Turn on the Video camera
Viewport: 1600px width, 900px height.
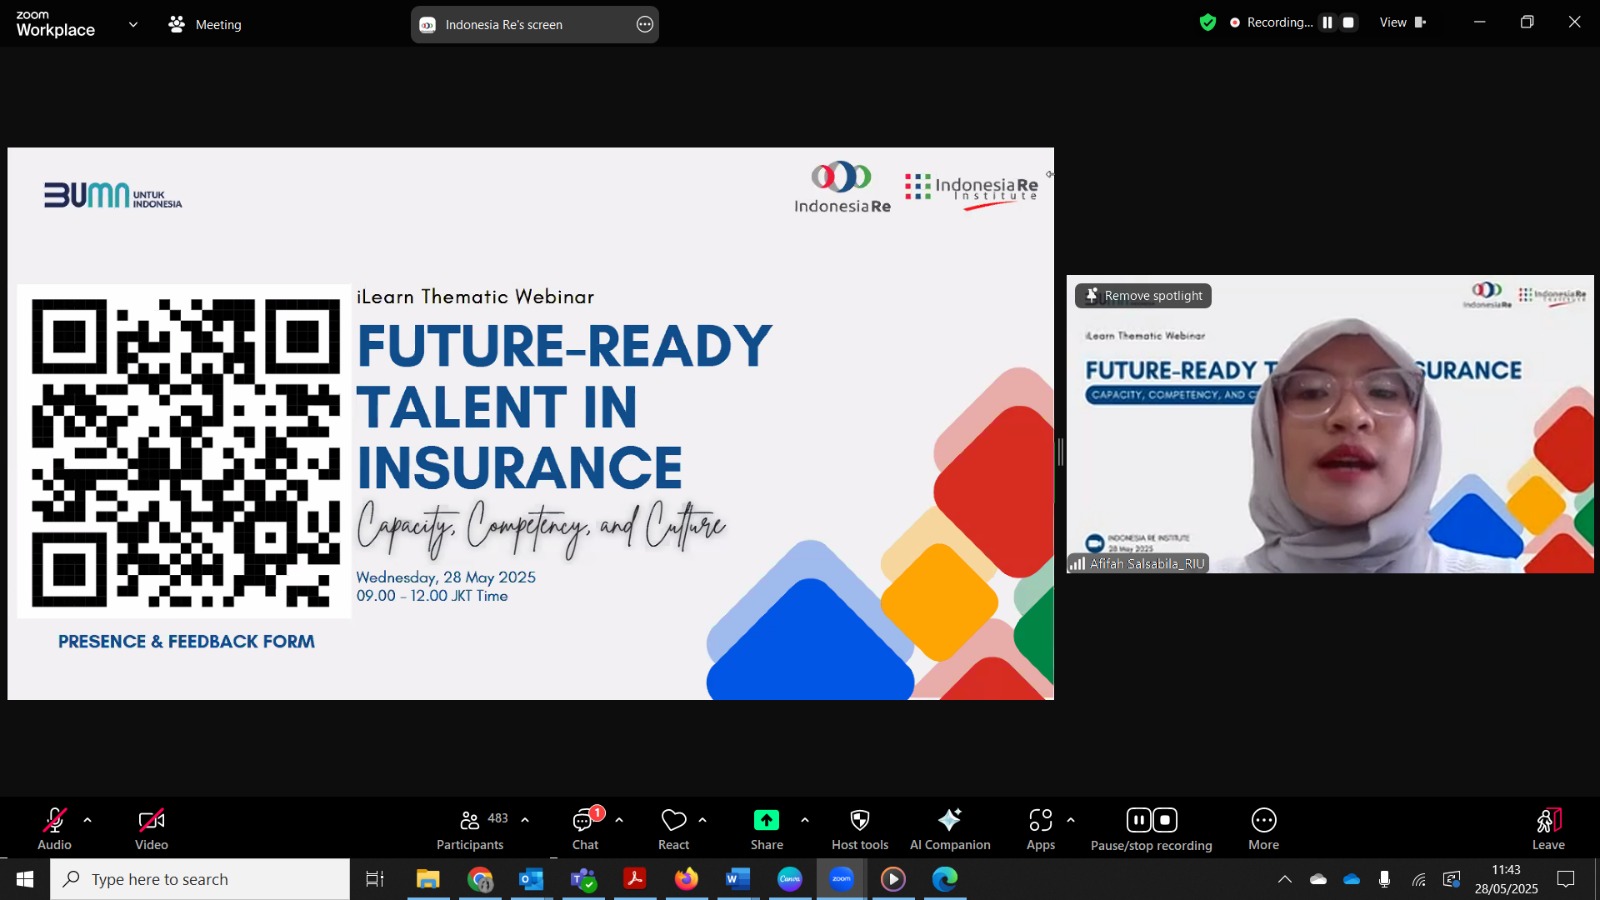[x=151, y=829]
